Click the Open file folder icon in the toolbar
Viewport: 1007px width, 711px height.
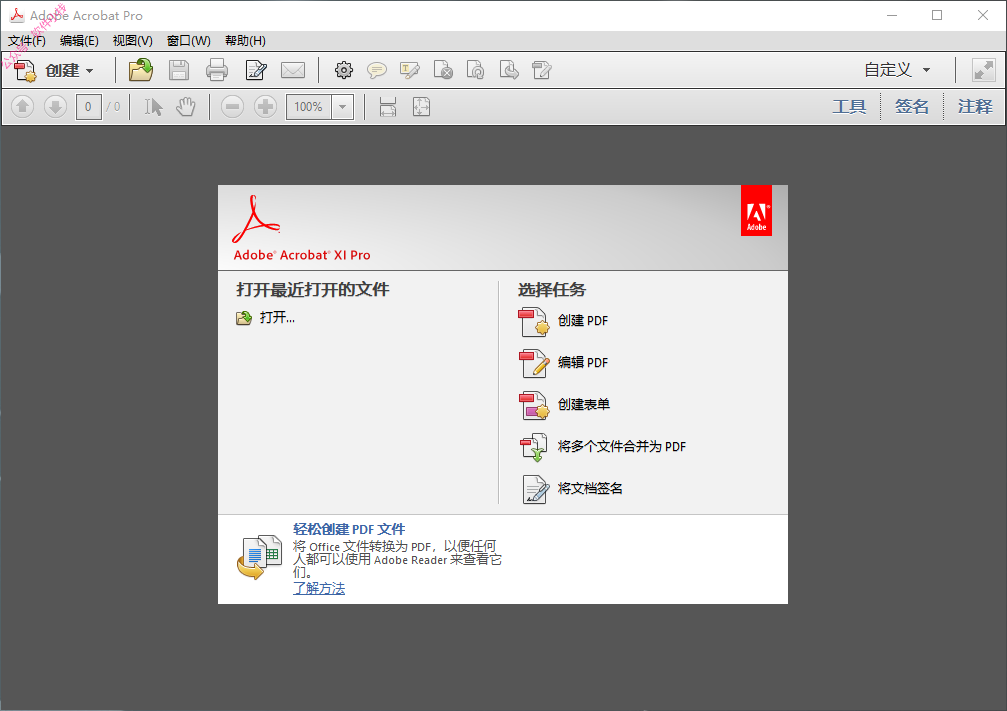(141, 70)
